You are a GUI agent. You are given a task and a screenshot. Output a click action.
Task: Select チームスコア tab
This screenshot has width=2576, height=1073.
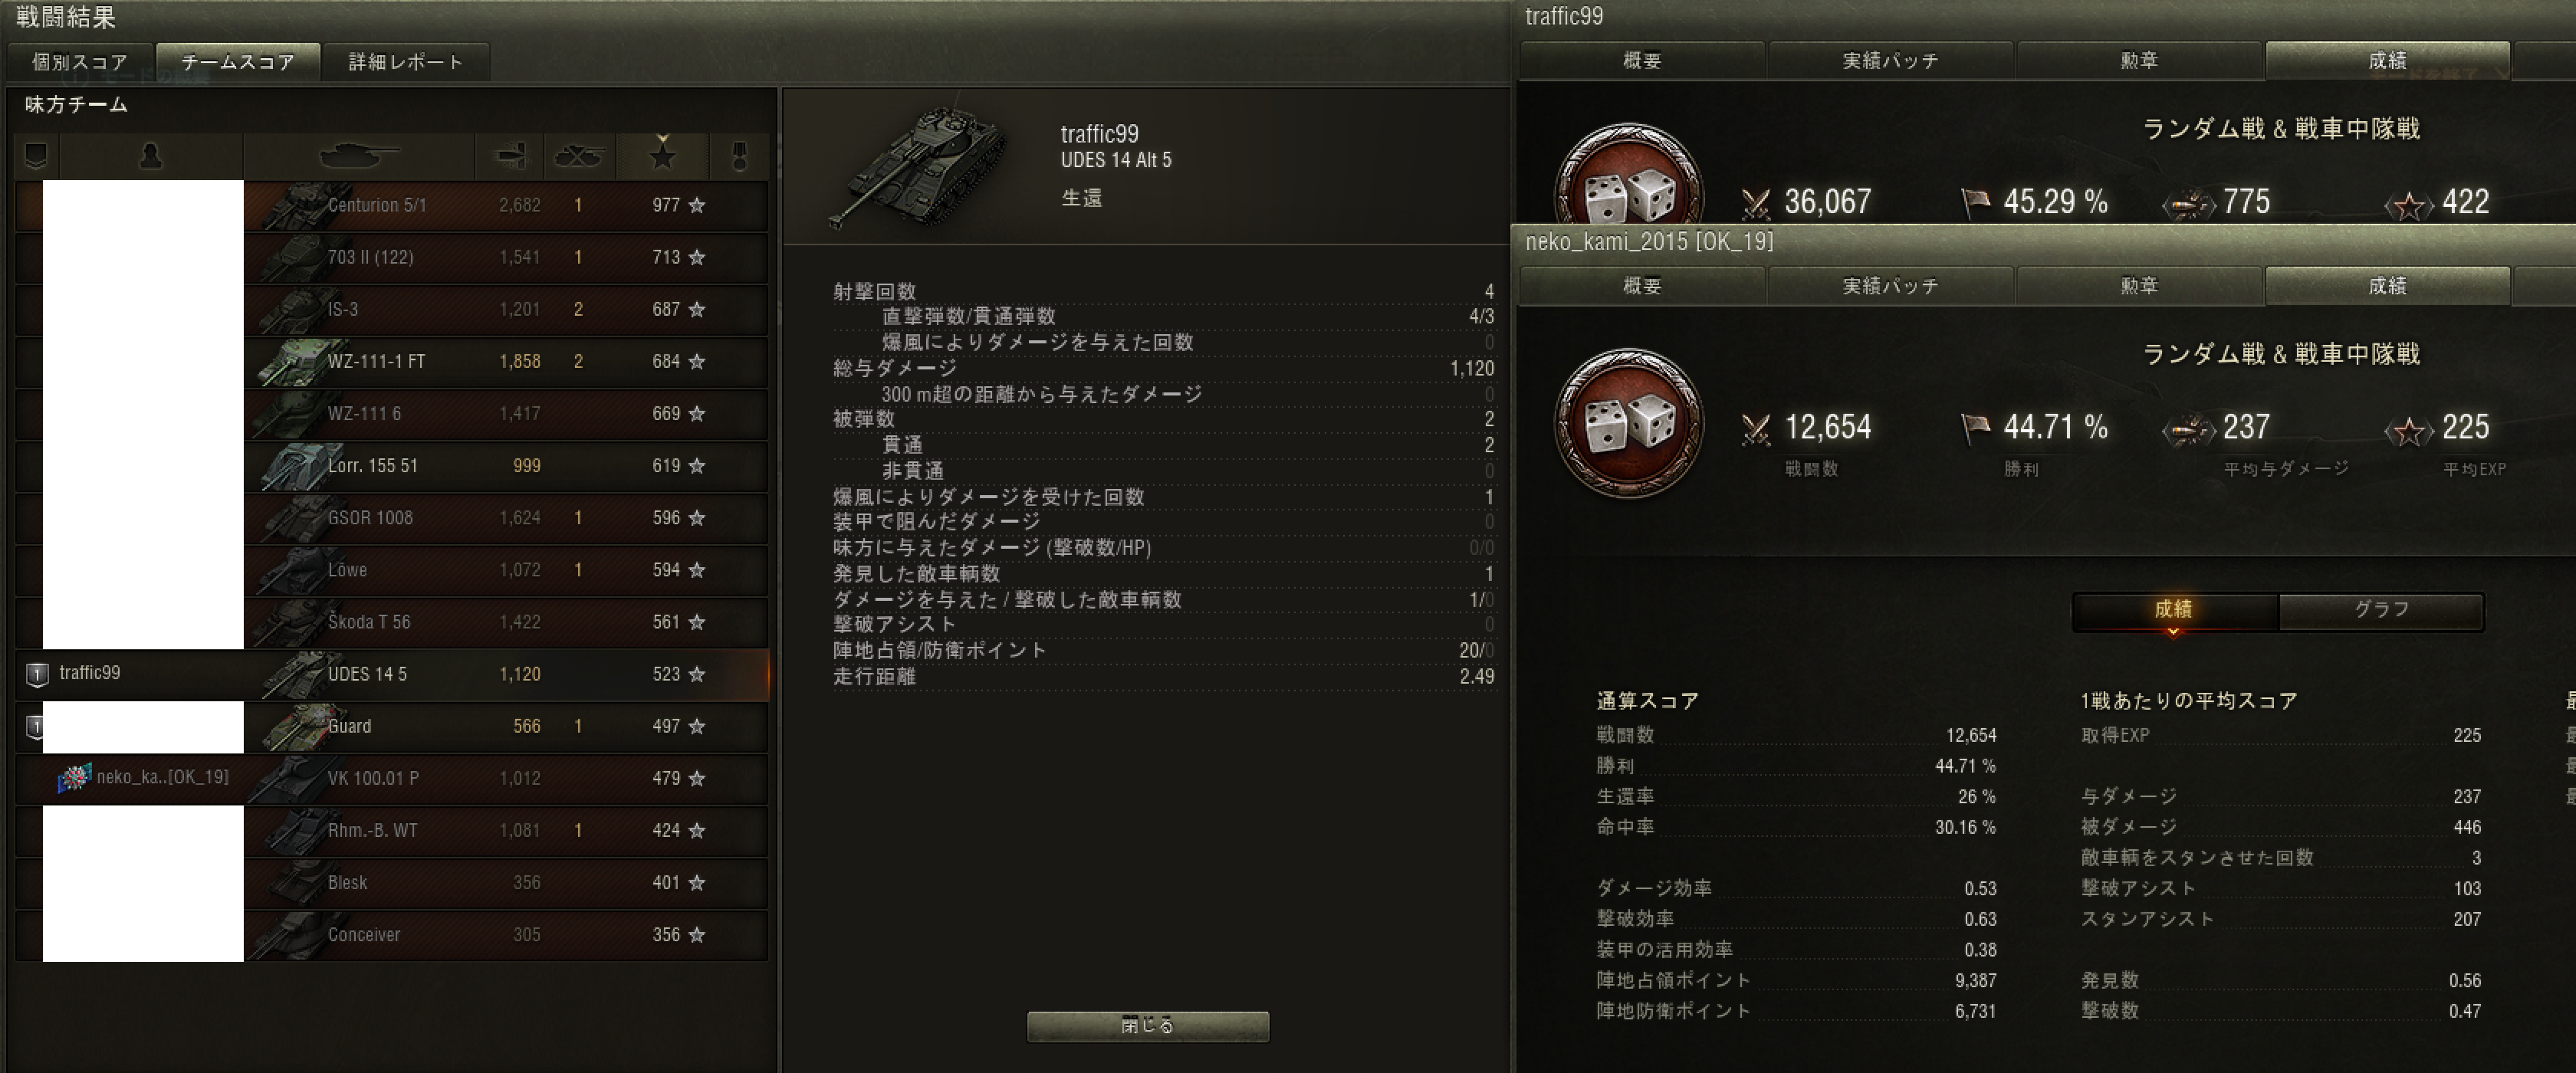tap(238, 62)
